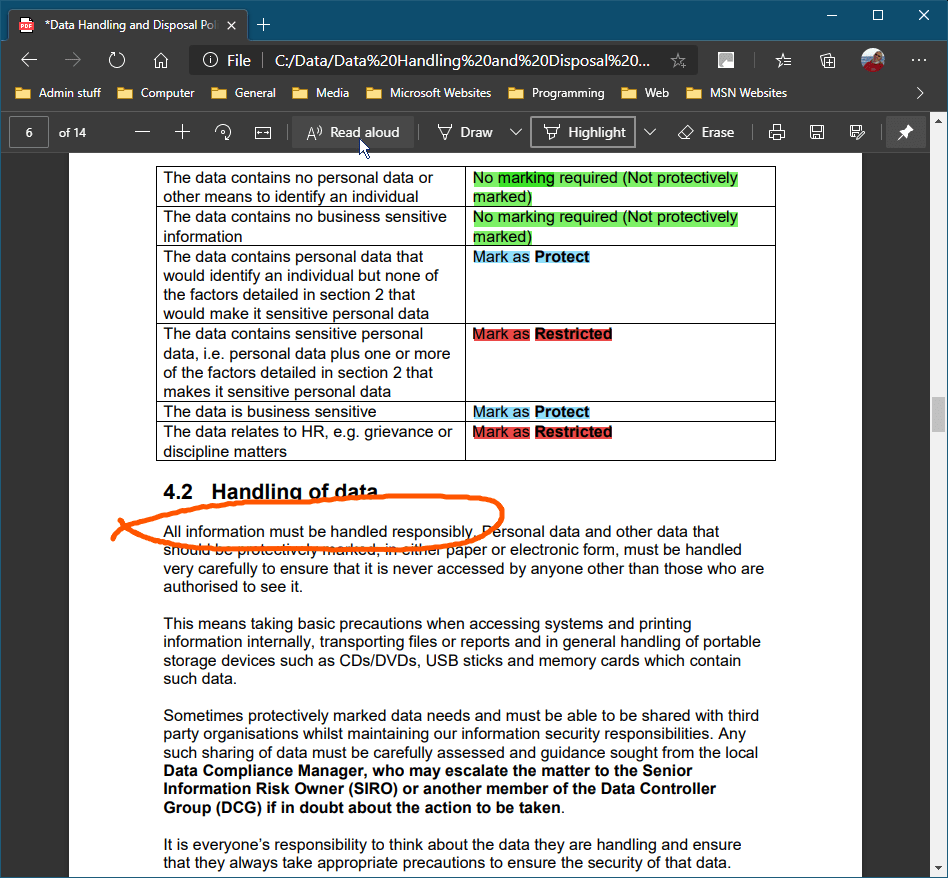Screen dimensions: 948x878
Task: Enable the Draw tool
Action: point(466,131)
